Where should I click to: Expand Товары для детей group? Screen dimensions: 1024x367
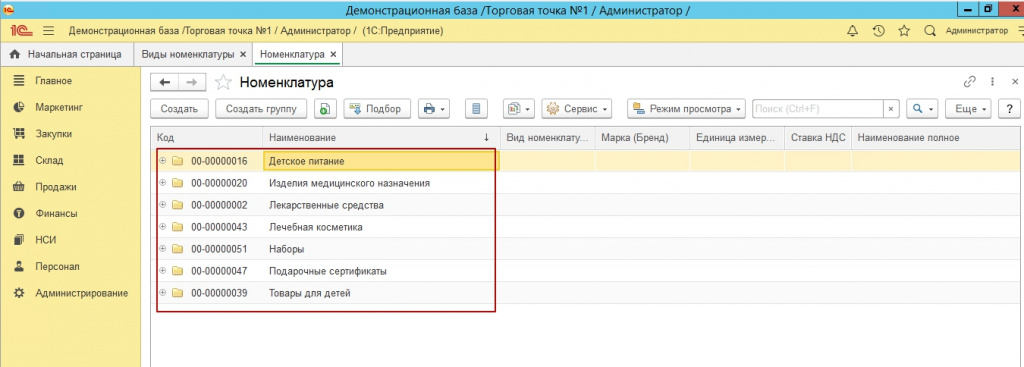(x=162, y=293)
